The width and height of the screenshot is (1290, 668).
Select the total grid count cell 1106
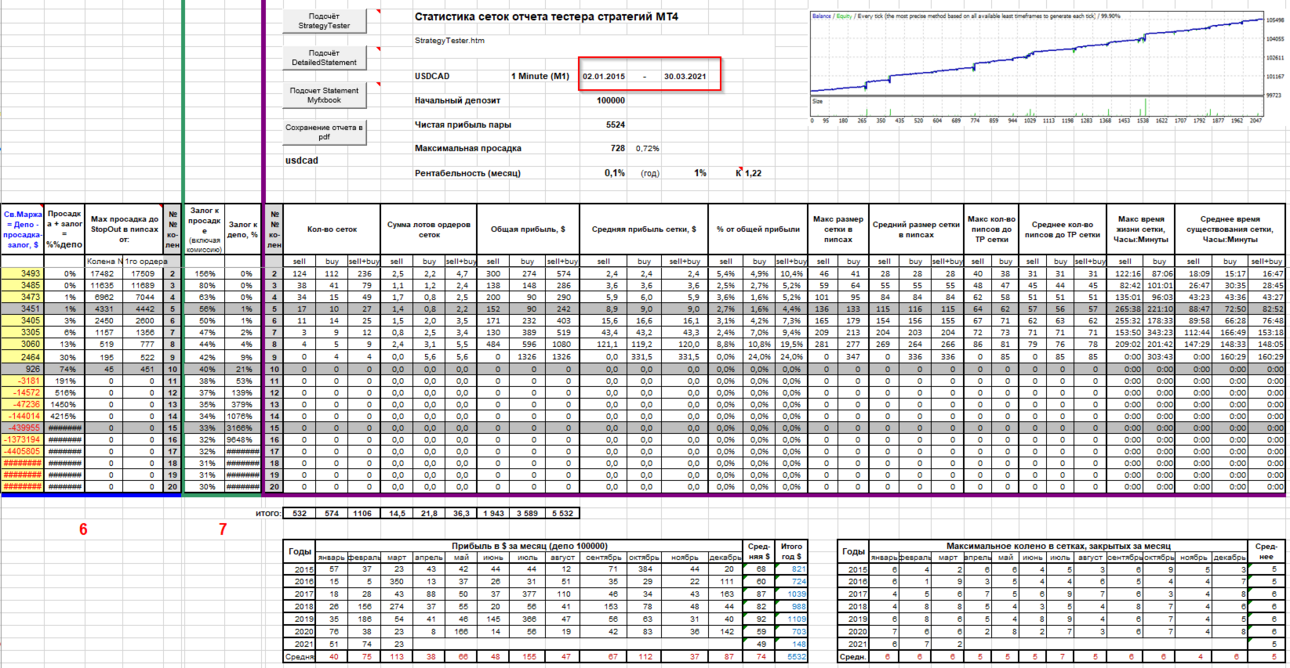(x=362, y=513)
